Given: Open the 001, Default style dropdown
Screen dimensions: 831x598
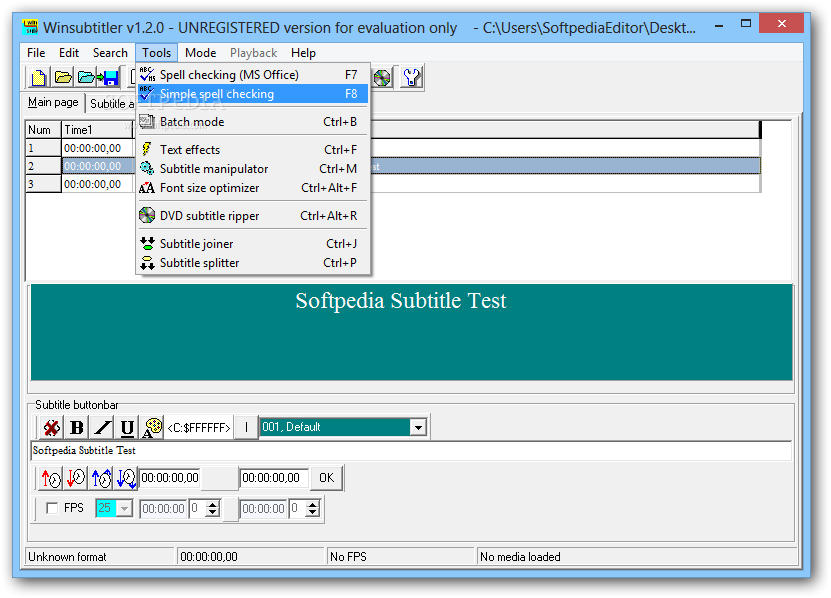Looking at the screenshot, I should [418, 427].
